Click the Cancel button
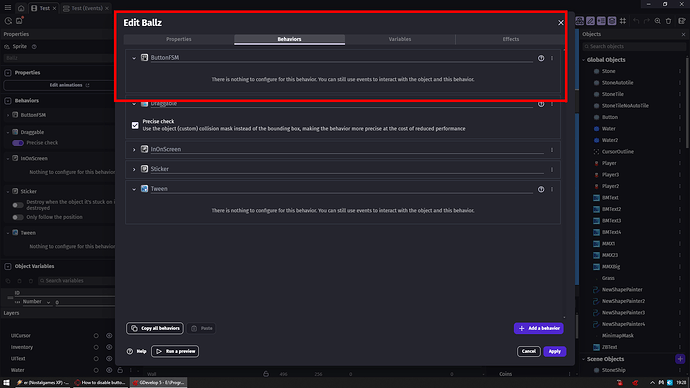The width and height of the screenshot is (690, 388). click(529, 351)
